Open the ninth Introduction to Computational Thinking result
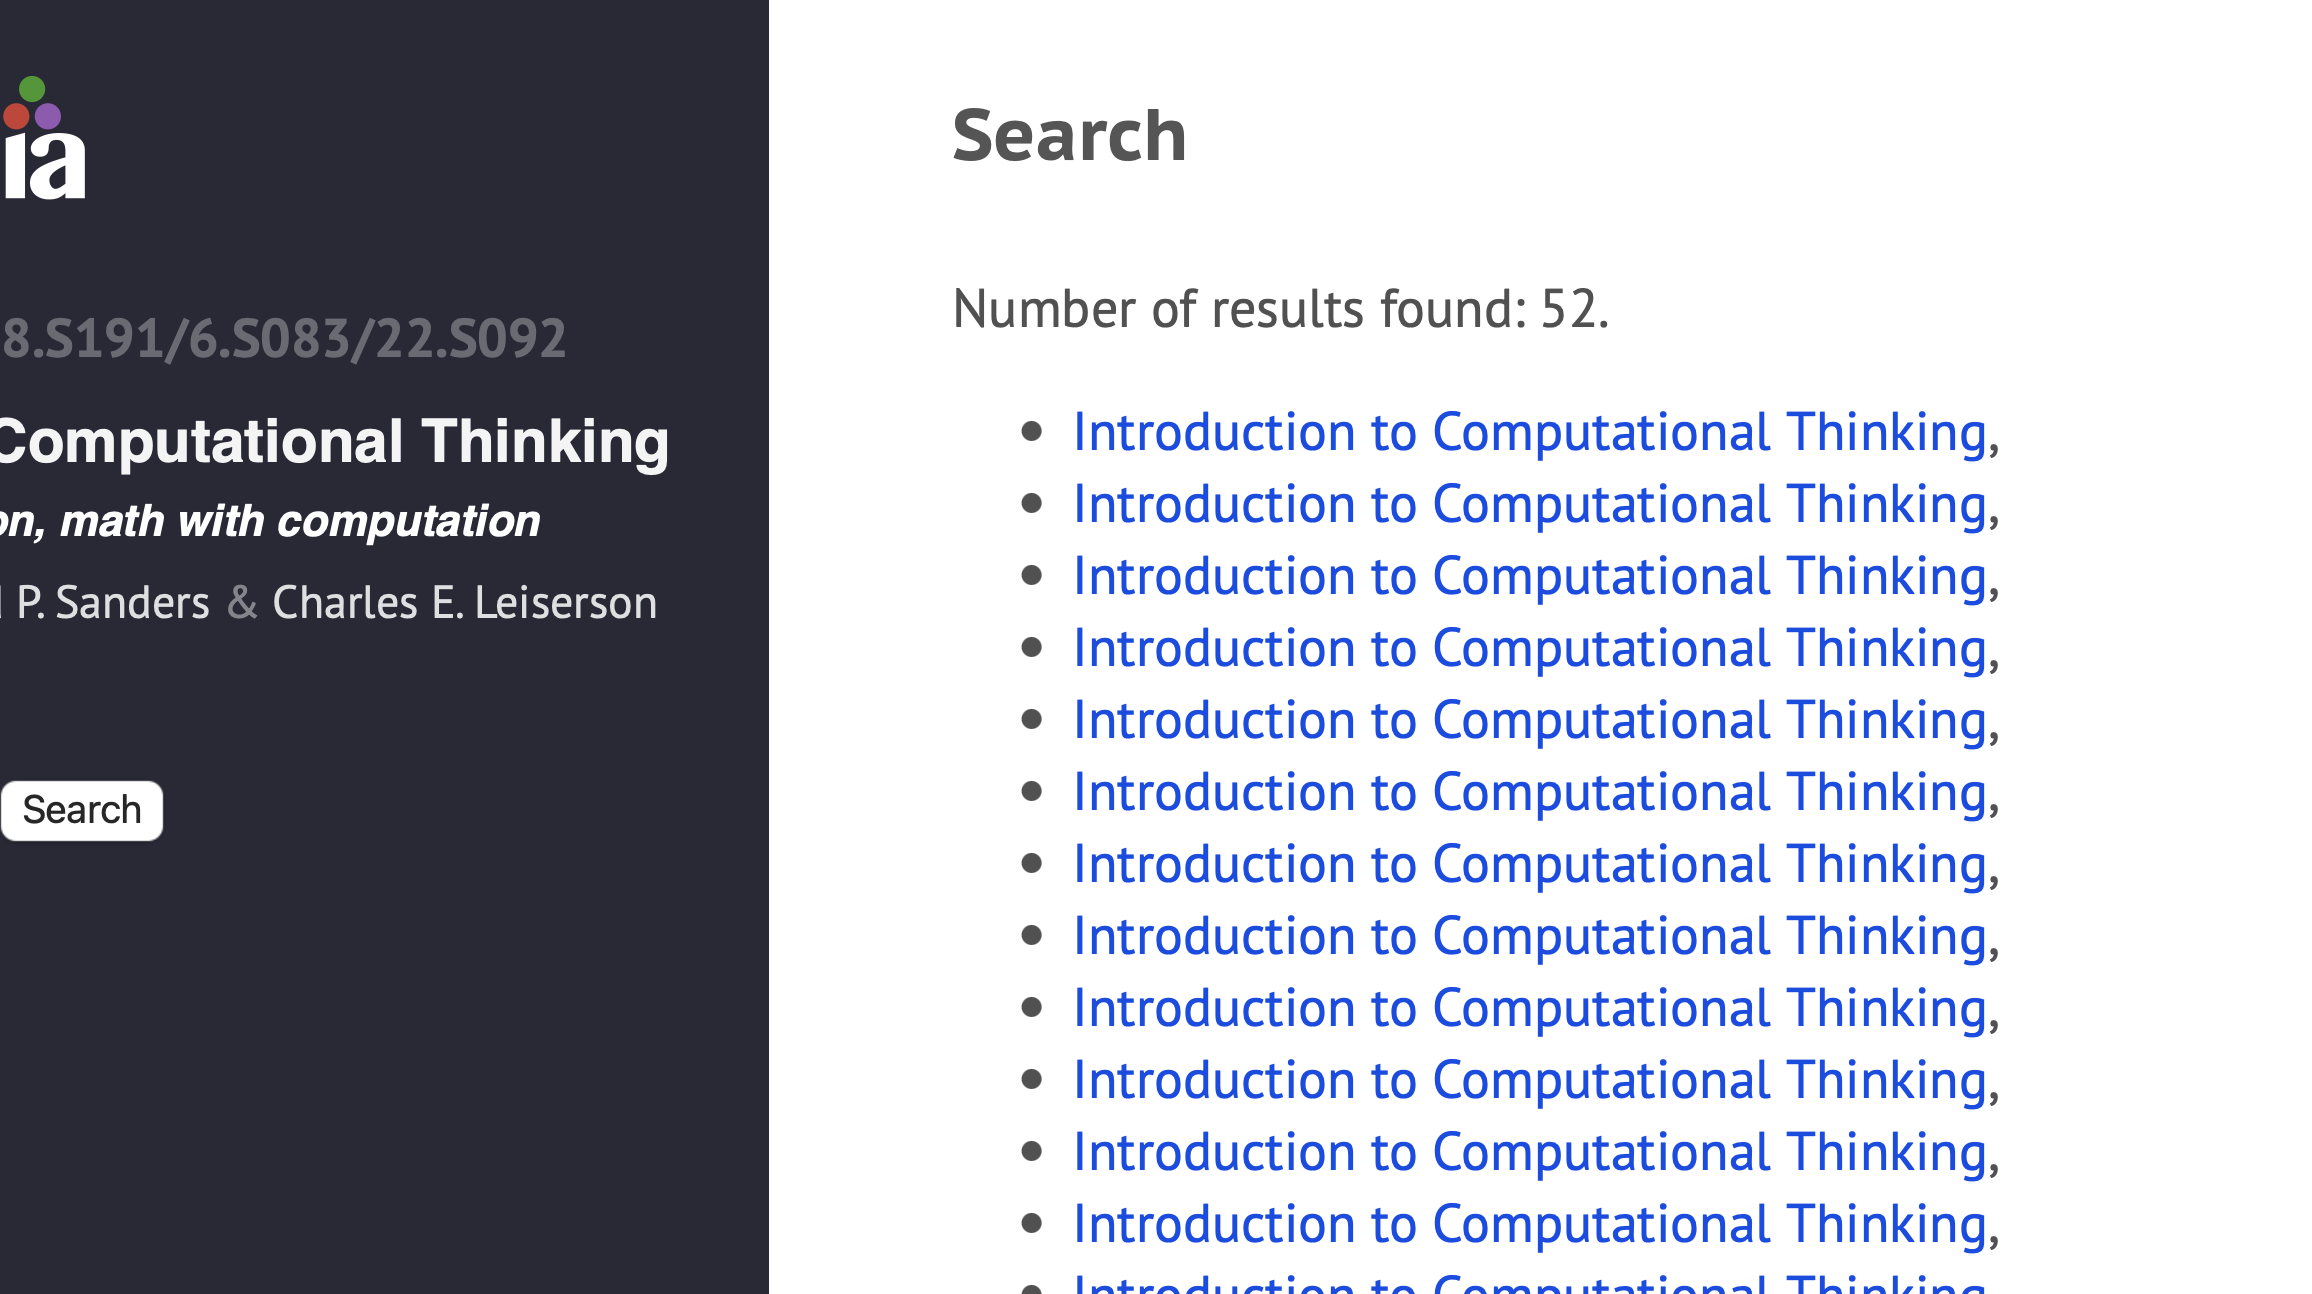Viewport: 2312px width, 1294px height. pos(1529,1009)
